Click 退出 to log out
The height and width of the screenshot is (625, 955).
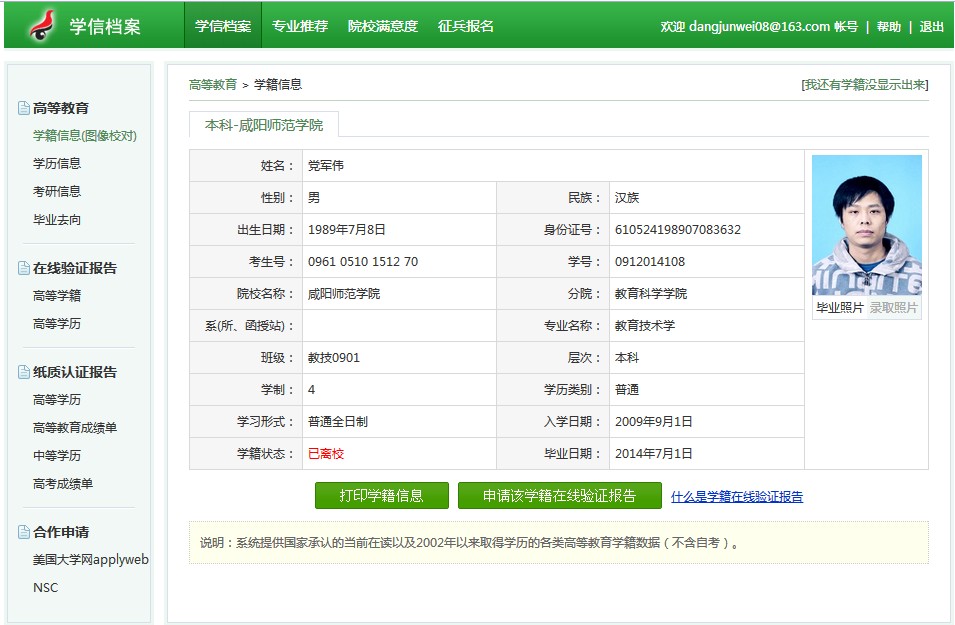coord(931,27)
